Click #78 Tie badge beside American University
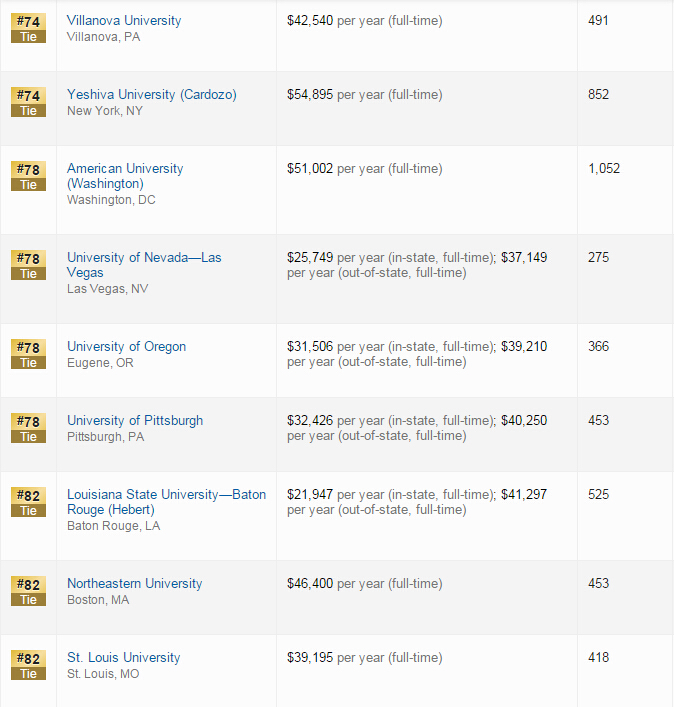 (x=28, y=176)
